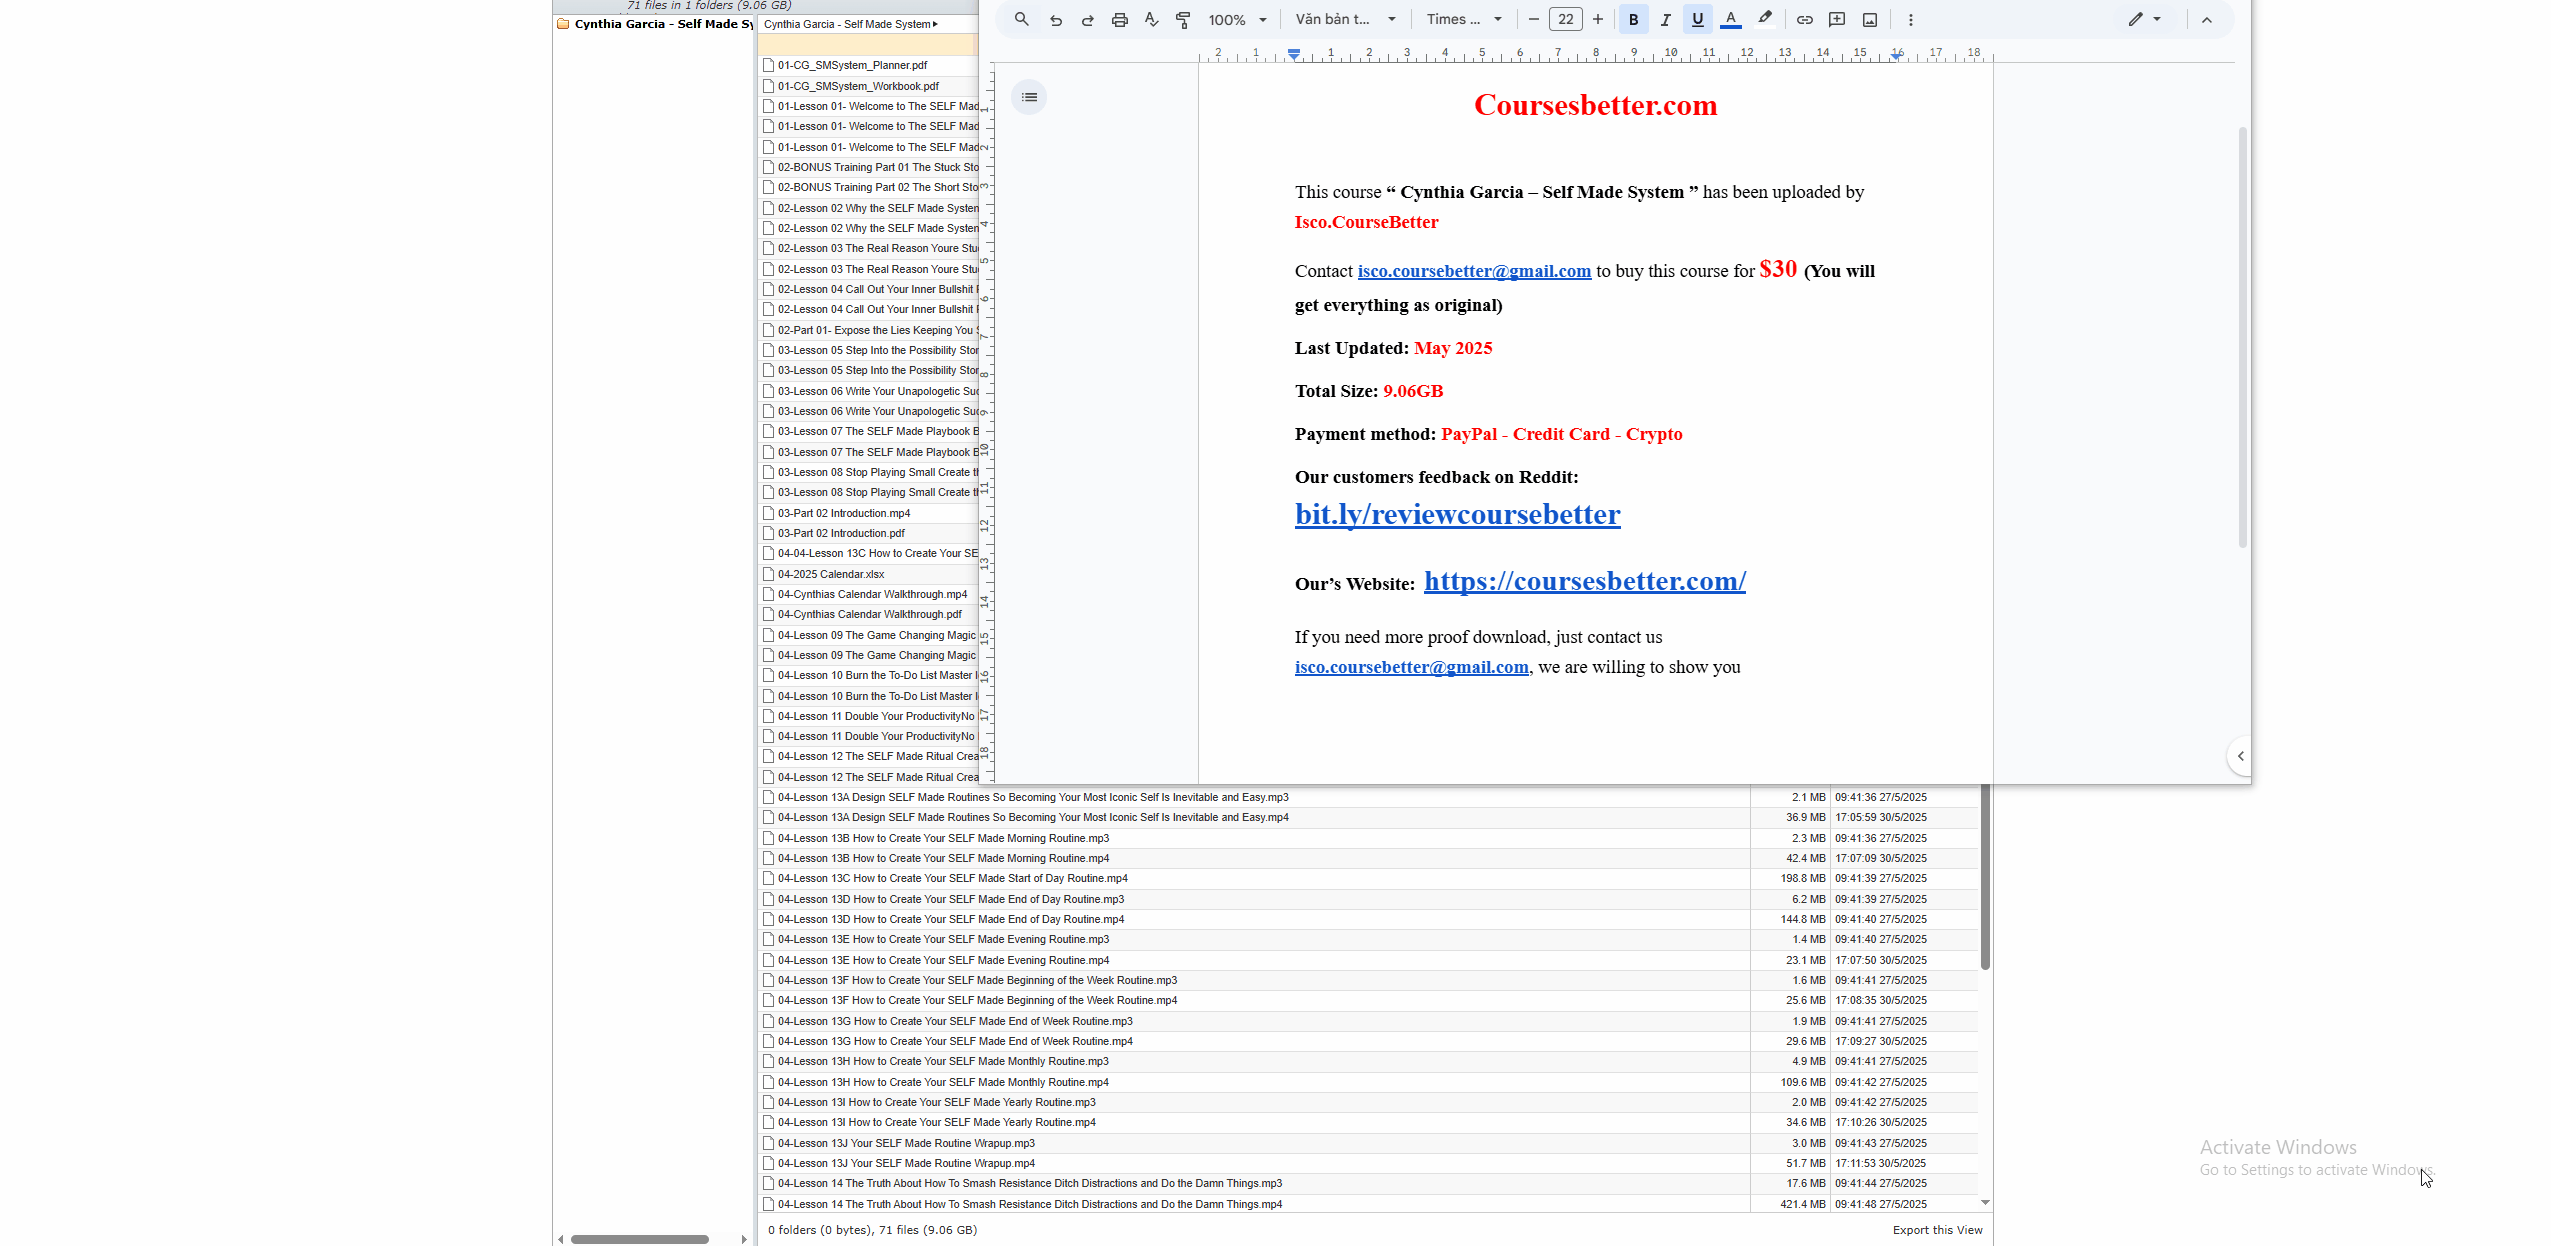Select 04-Cynthias Calendar Walkthrough.pdf file

869,614
